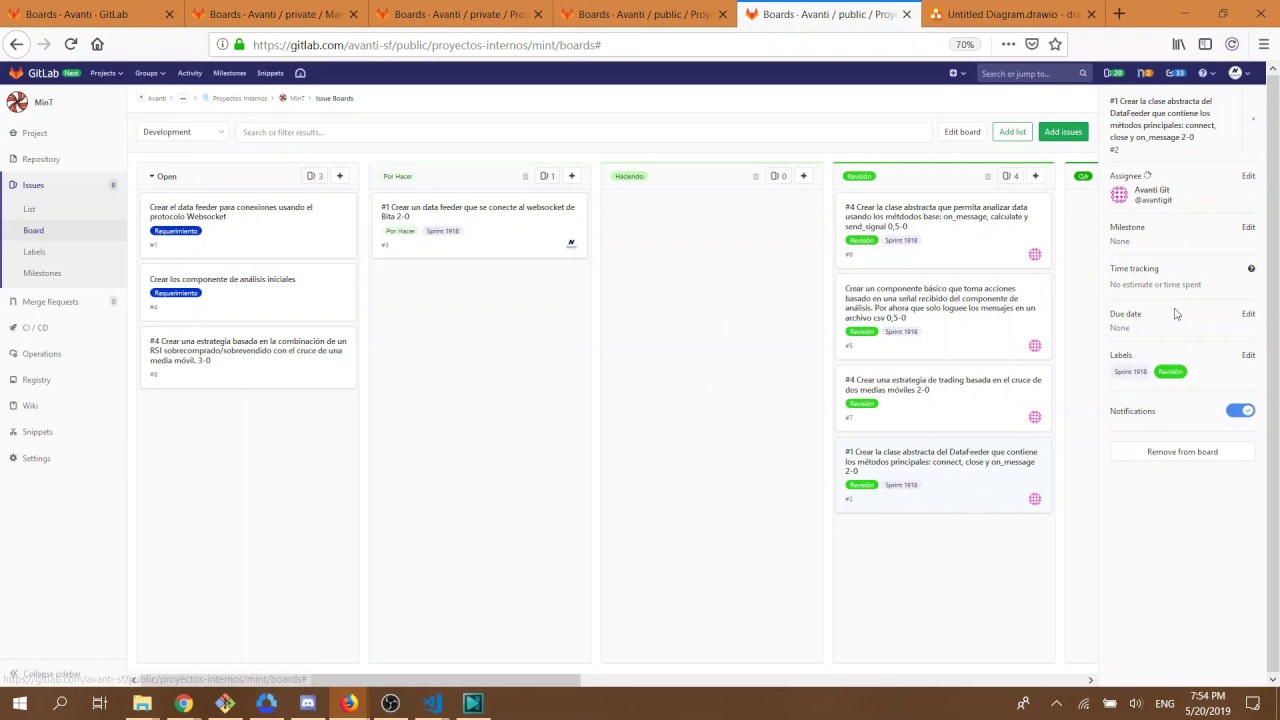
Task: Edit the Milestone field
Action: tap(1248, 227)
